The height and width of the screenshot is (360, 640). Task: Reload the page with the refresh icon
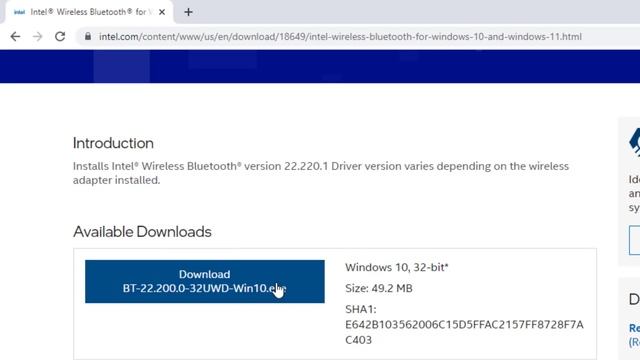60,37
